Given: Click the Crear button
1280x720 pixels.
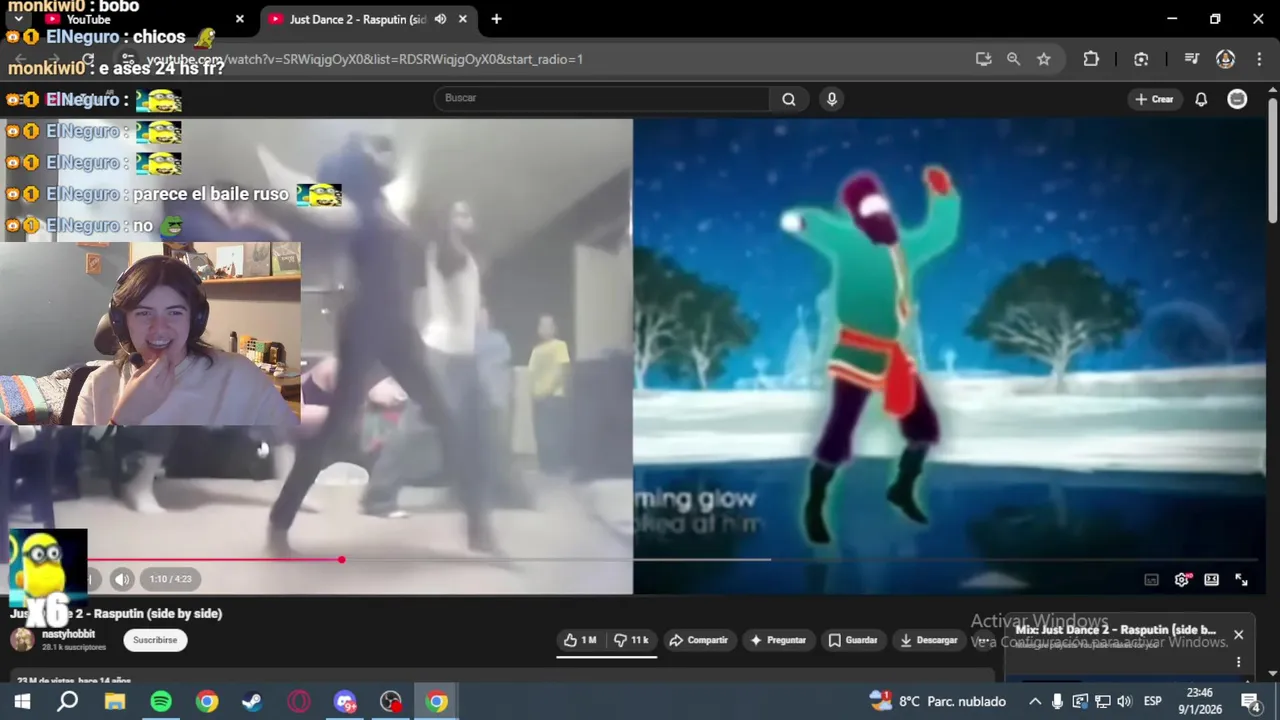Looking at the screenshot, I should click(1154, 99).
